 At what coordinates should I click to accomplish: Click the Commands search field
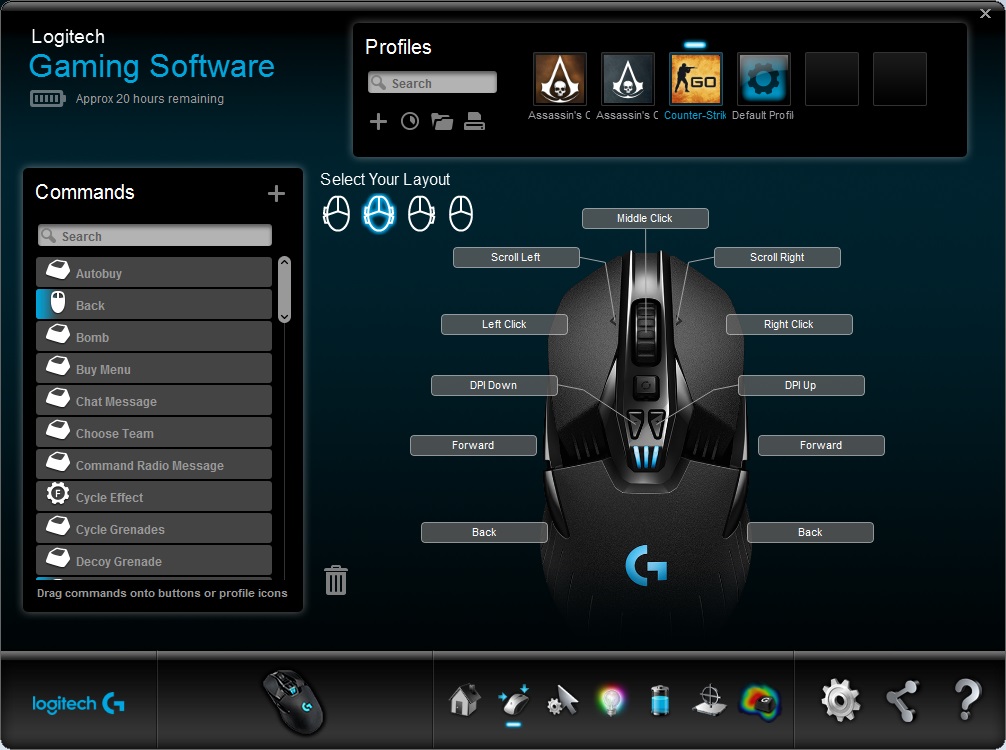155,235
